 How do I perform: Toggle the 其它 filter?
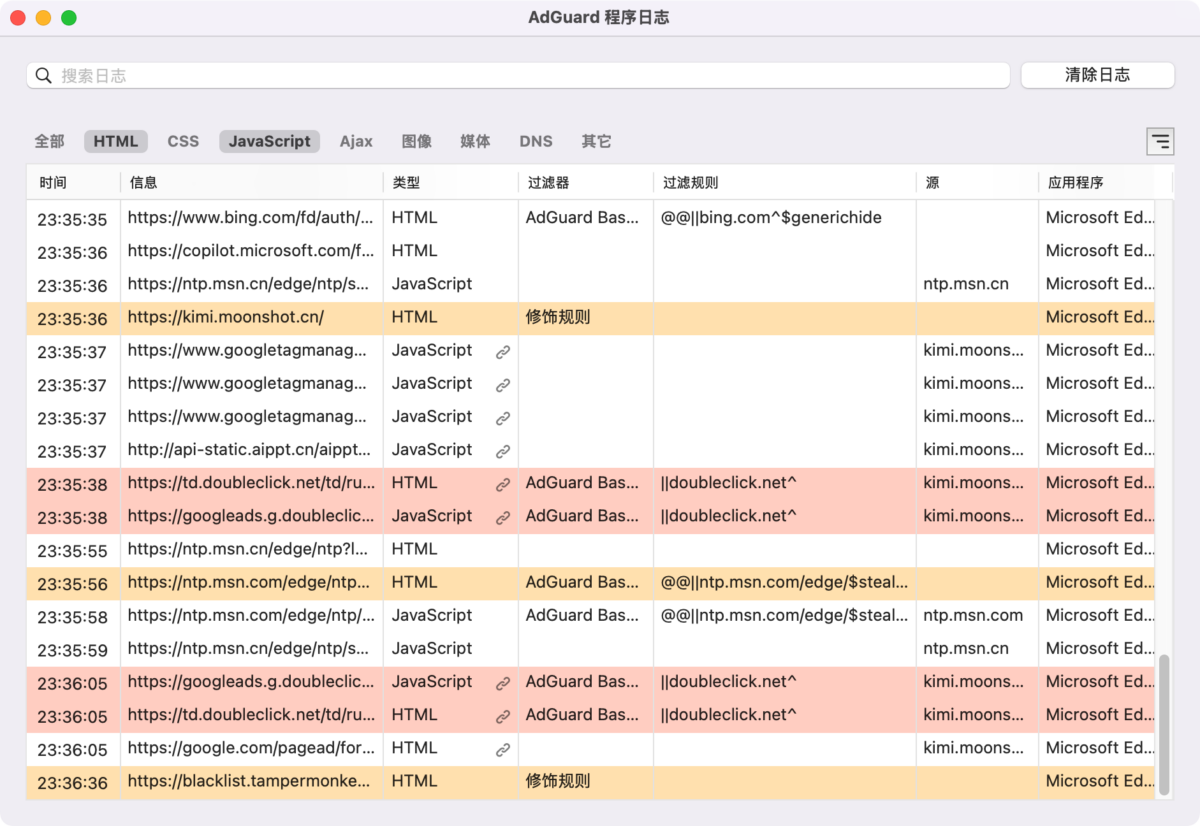tap(596, 141)
